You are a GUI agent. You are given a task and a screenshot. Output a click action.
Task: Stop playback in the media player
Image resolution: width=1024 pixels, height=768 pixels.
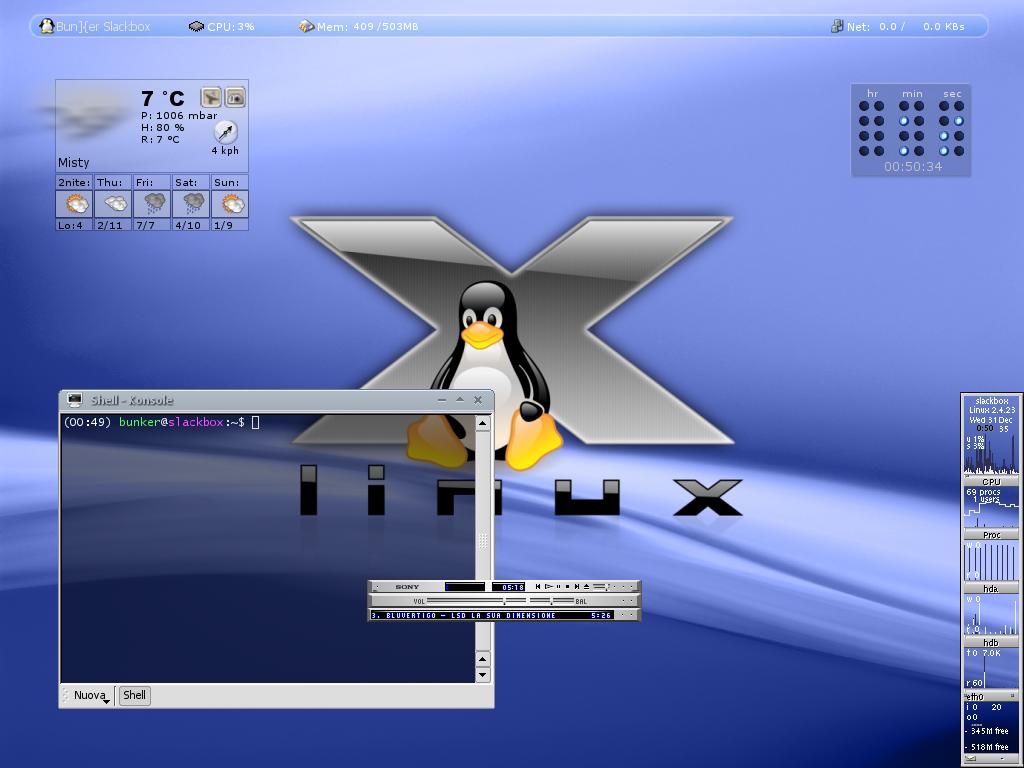[568, 586]
